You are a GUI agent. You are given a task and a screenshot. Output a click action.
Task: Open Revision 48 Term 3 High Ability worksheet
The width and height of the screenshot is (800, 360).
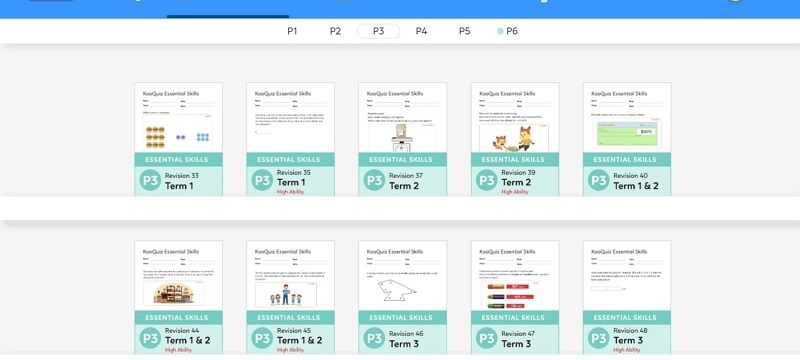tap(627, 297)
